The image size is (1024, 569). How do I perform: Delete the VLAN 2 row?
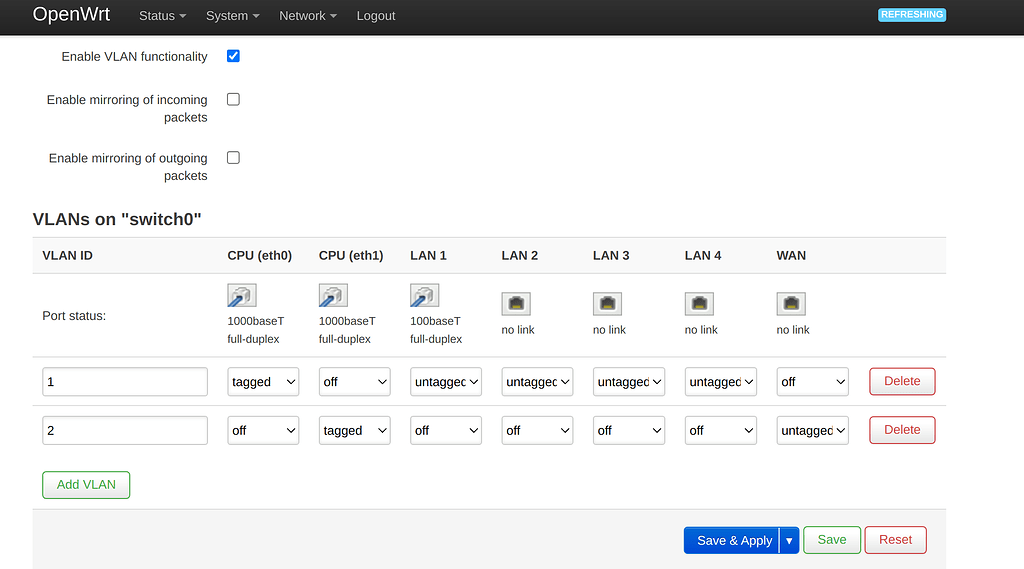point(902,430)
